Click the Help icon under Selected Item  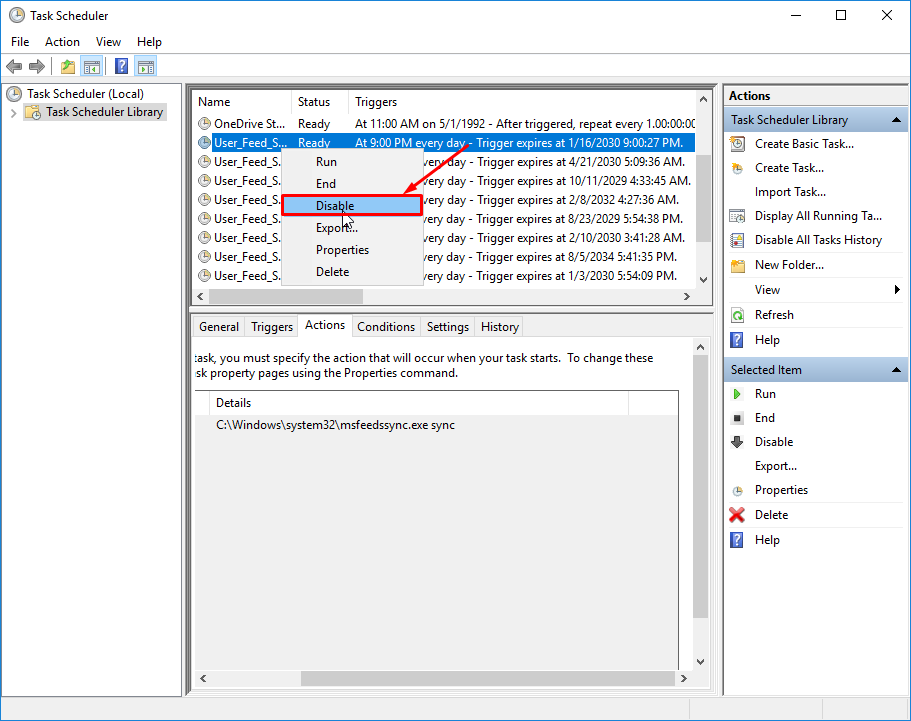737,540
